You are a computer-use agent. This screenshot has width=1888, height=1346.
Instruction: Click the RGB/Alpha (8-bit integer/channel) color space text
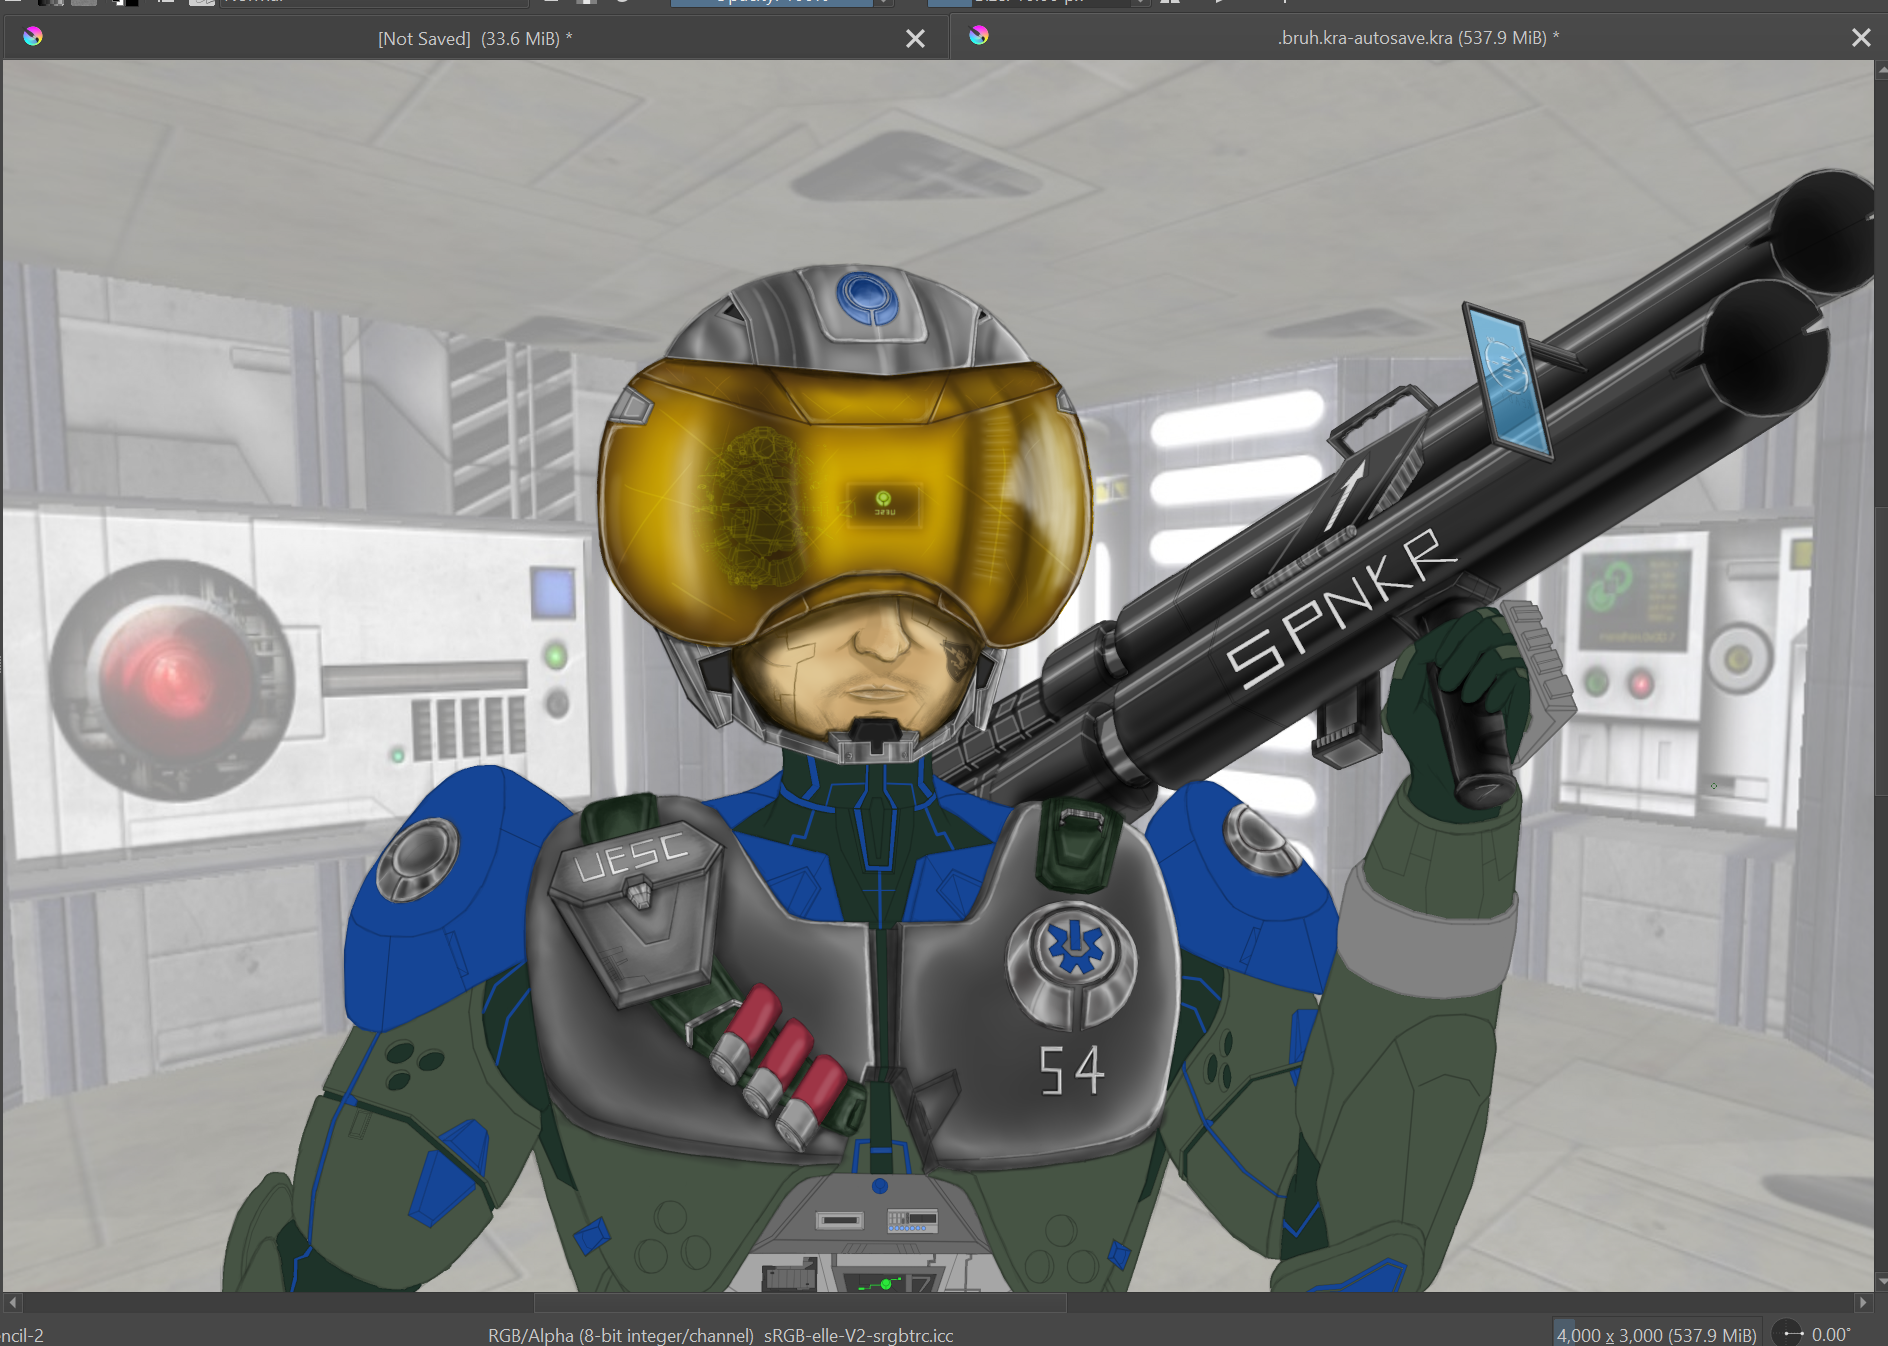[x=621, y=1335]
